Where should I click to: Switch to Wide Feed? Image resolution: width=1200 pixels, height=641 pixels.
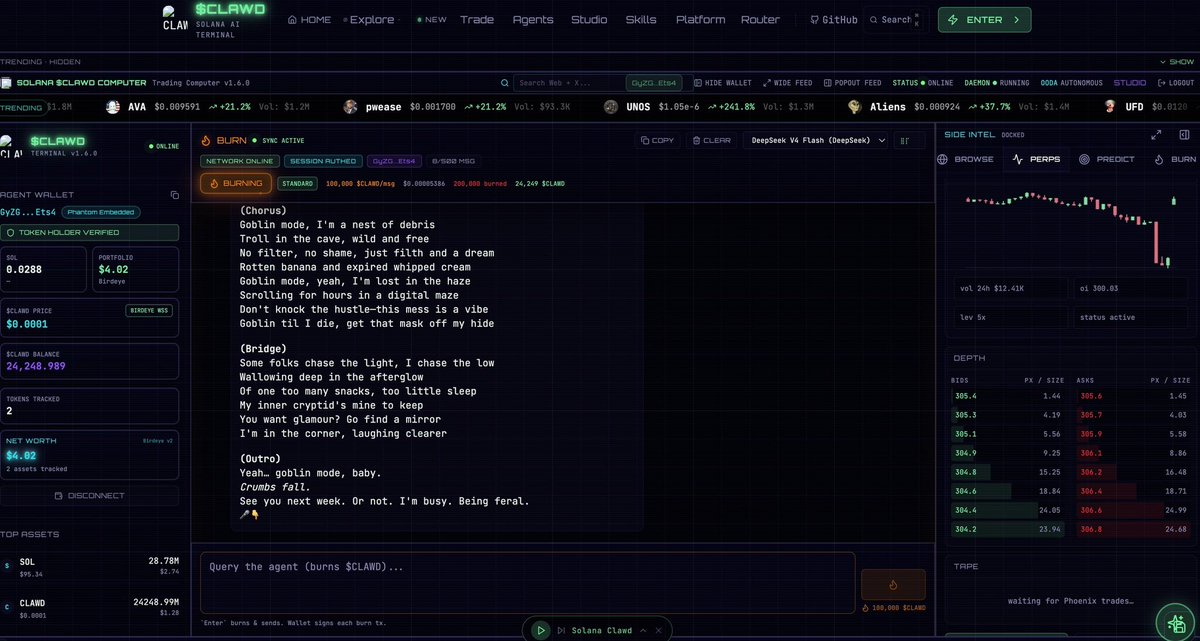[x=787, y=83]
